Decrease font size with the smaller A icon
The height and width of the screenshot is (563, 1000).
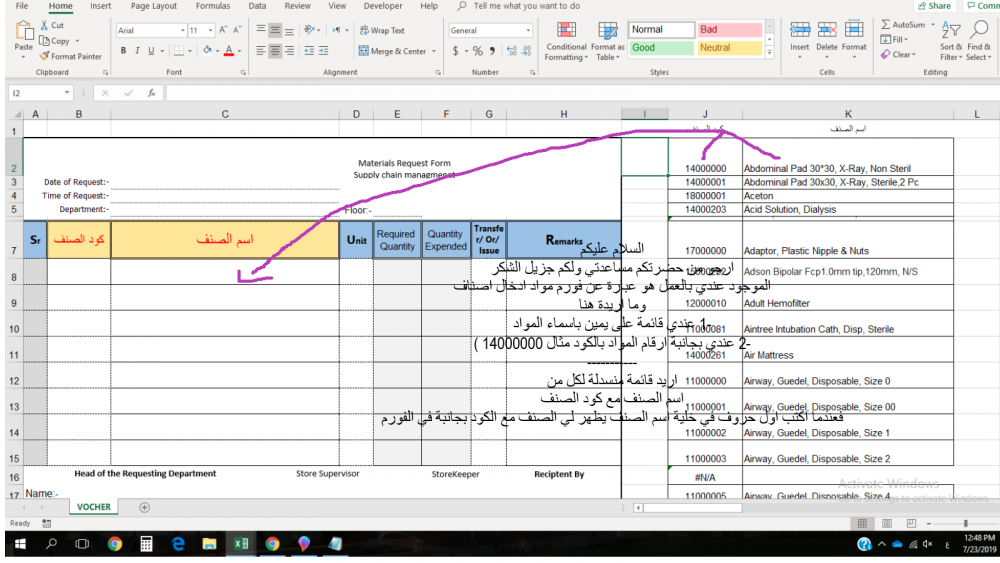(x=237, y=30)
